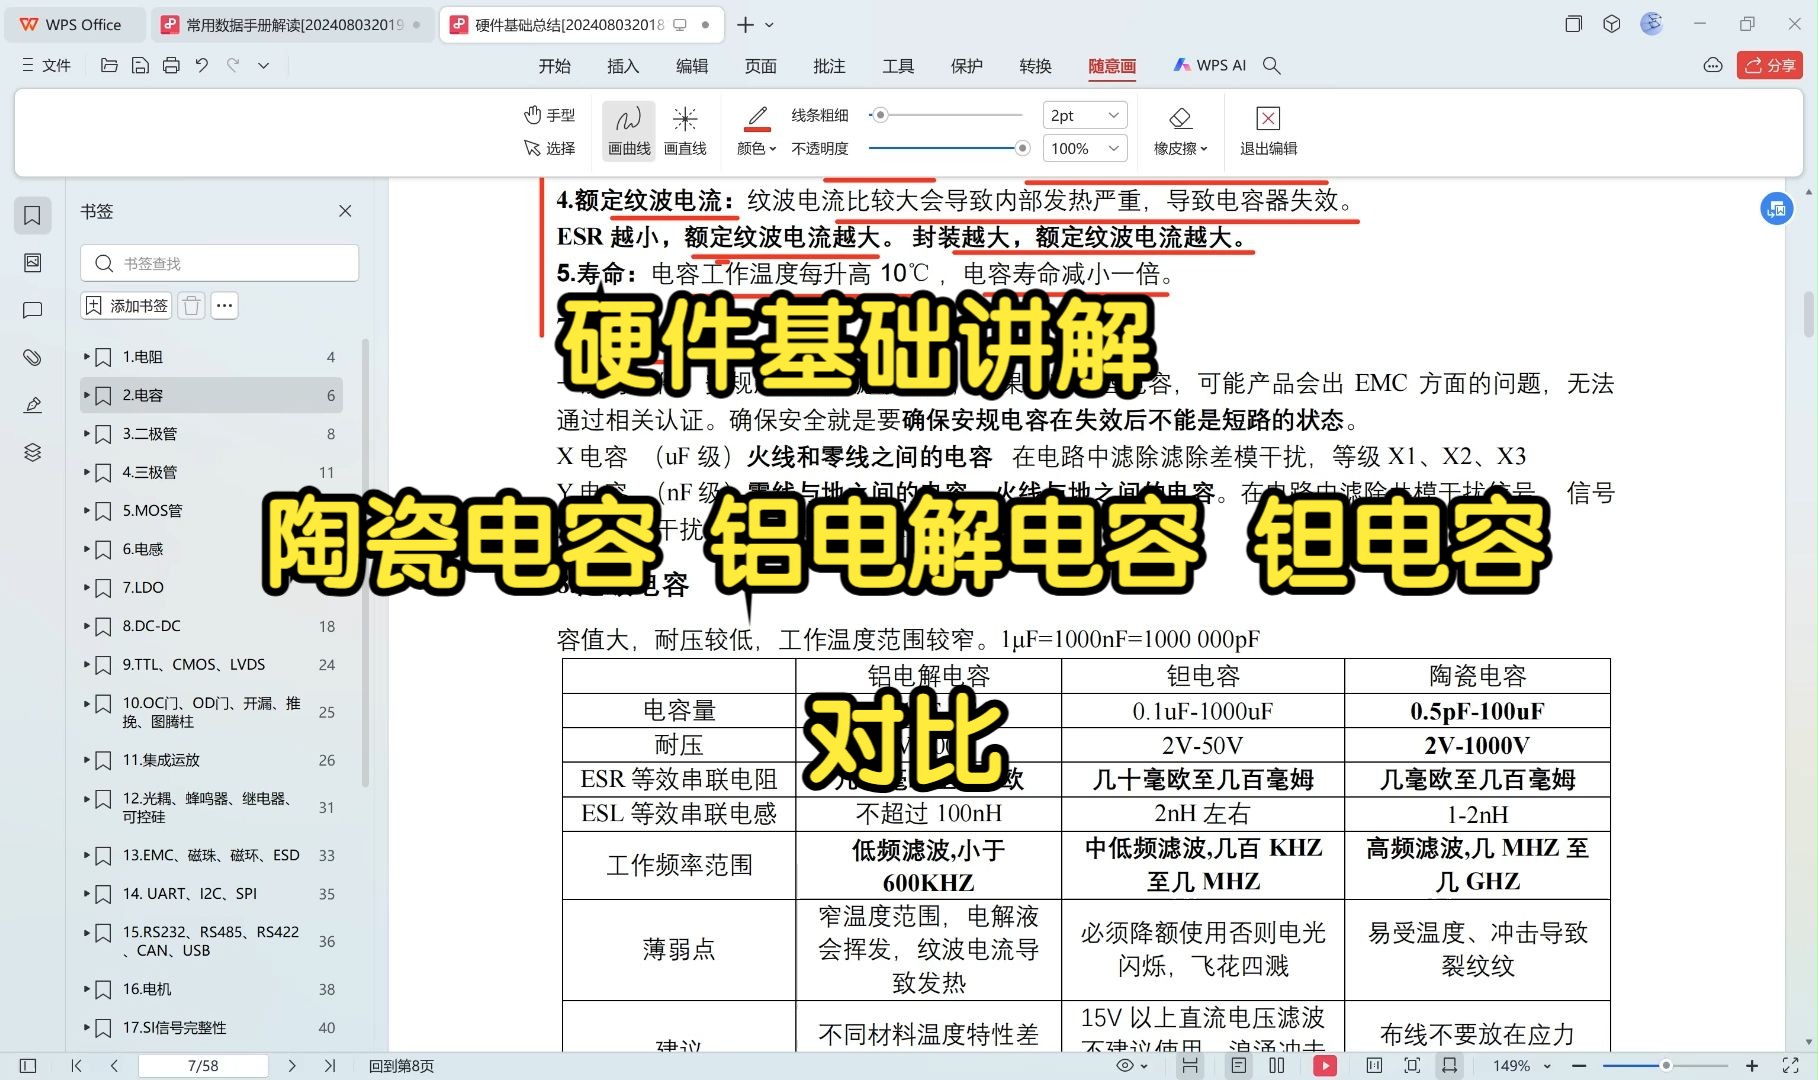Click the cloud sync icon near share button
Screen dimensions: 1818x1080
[x=1713, y=65]
